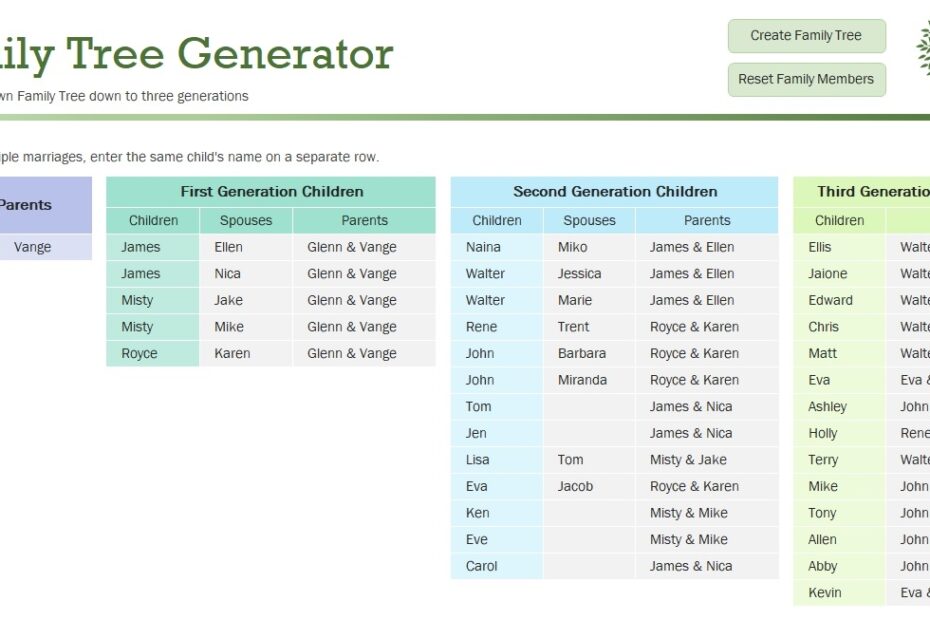
Task: Click the Create Family Tree button
Action: [806, 35]
